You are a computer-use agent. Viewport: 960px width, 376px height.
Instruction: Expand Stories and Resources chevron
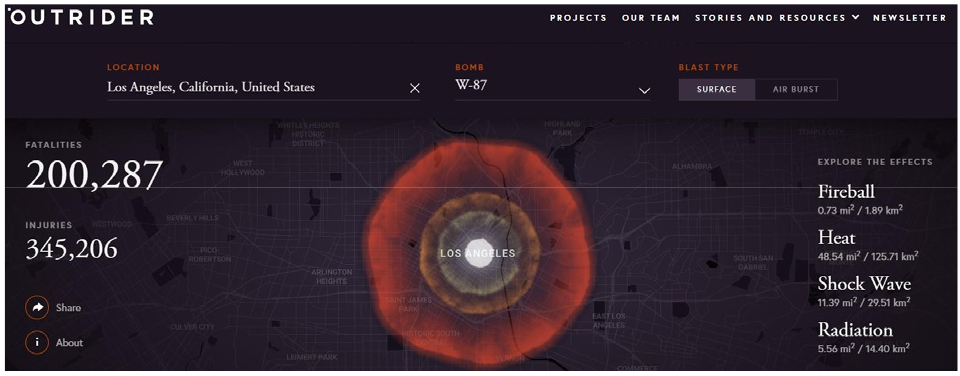[x=855, y=17]
